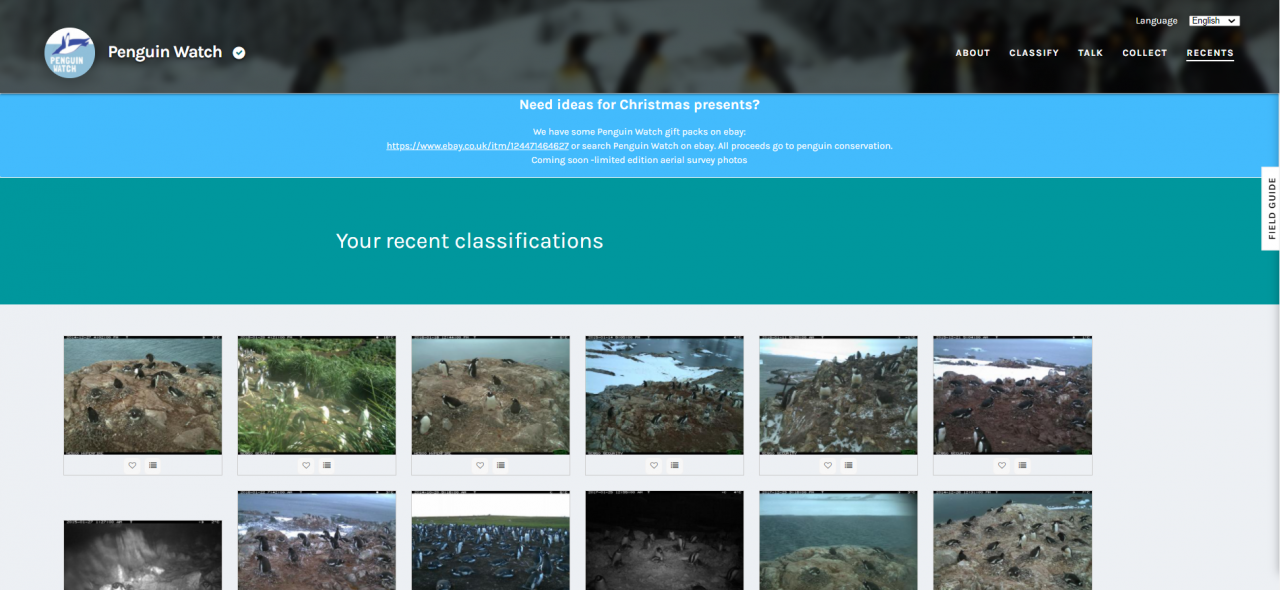Viewport: 1280px width, 590px height.
Task: Open the Field Guide side tab
Action: point(1271,208)
